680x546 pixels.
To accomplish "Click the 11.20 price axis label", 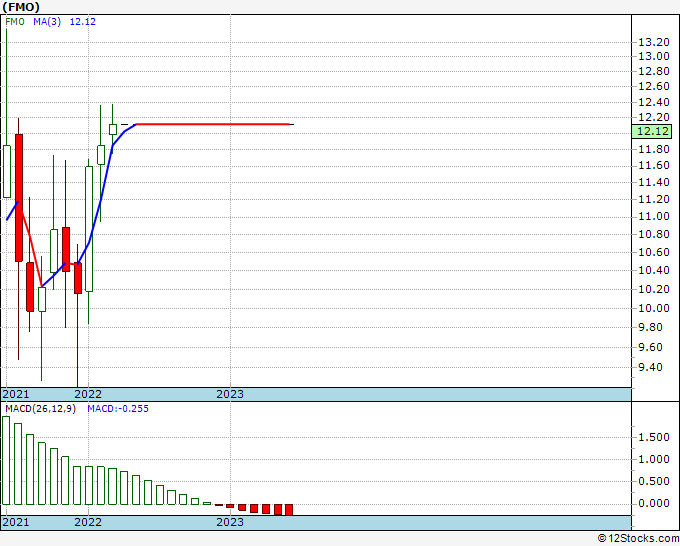I will [654, 199].
